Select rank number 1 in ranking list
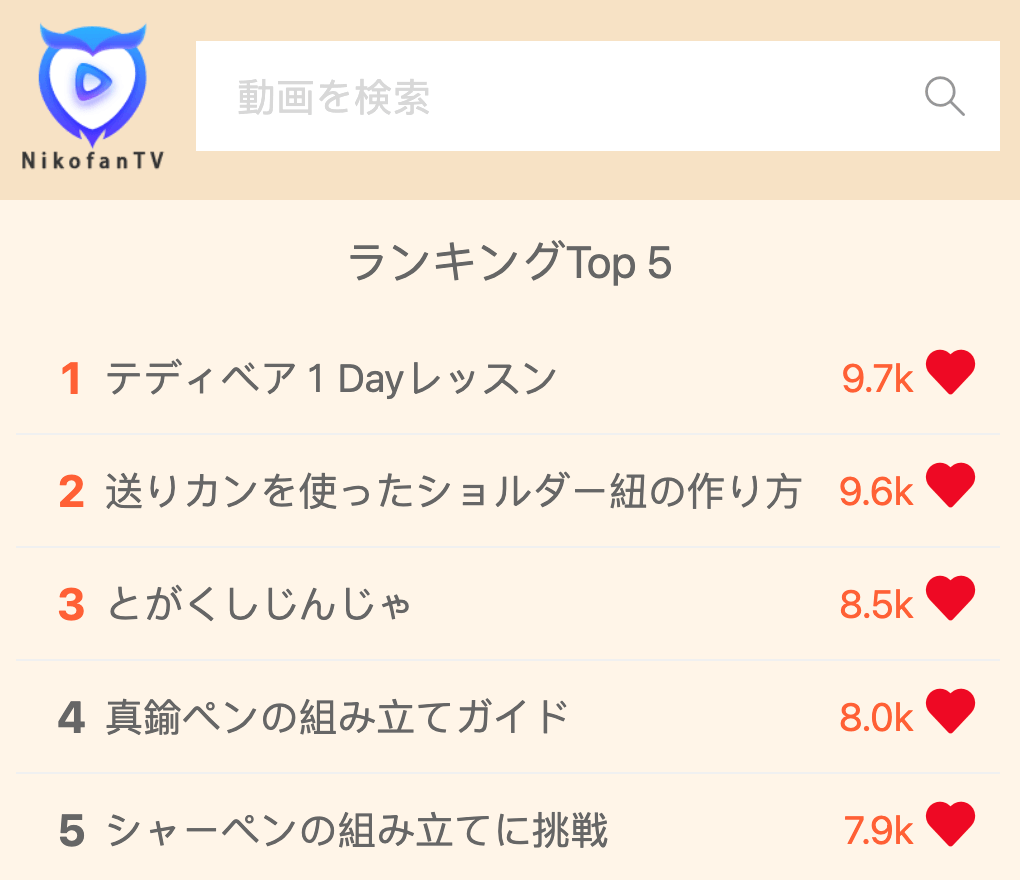This screenshot has height=880, width=1020. pos(71,379)
